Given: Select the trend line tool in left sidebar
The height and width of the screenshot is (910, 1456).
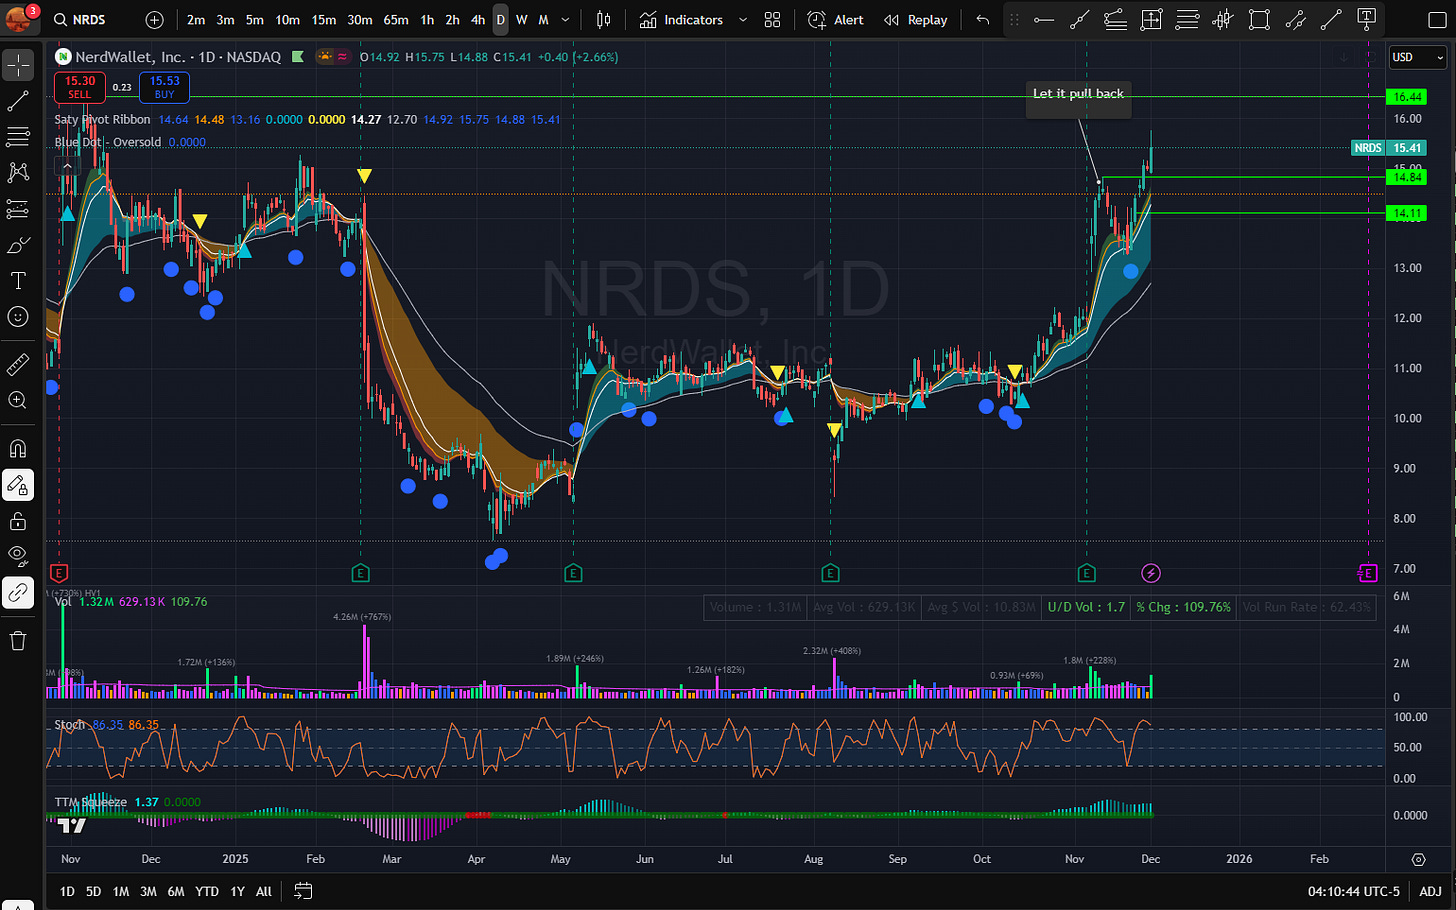Looking at the screenshot, I should tap(18, 101).
